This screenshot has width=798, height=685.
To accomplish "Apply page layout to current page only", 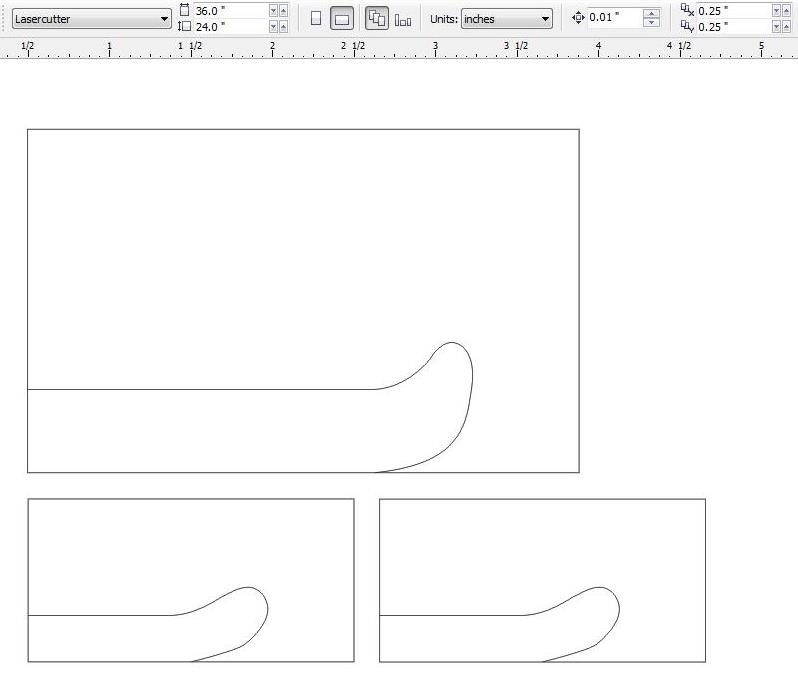I will 403,21.
